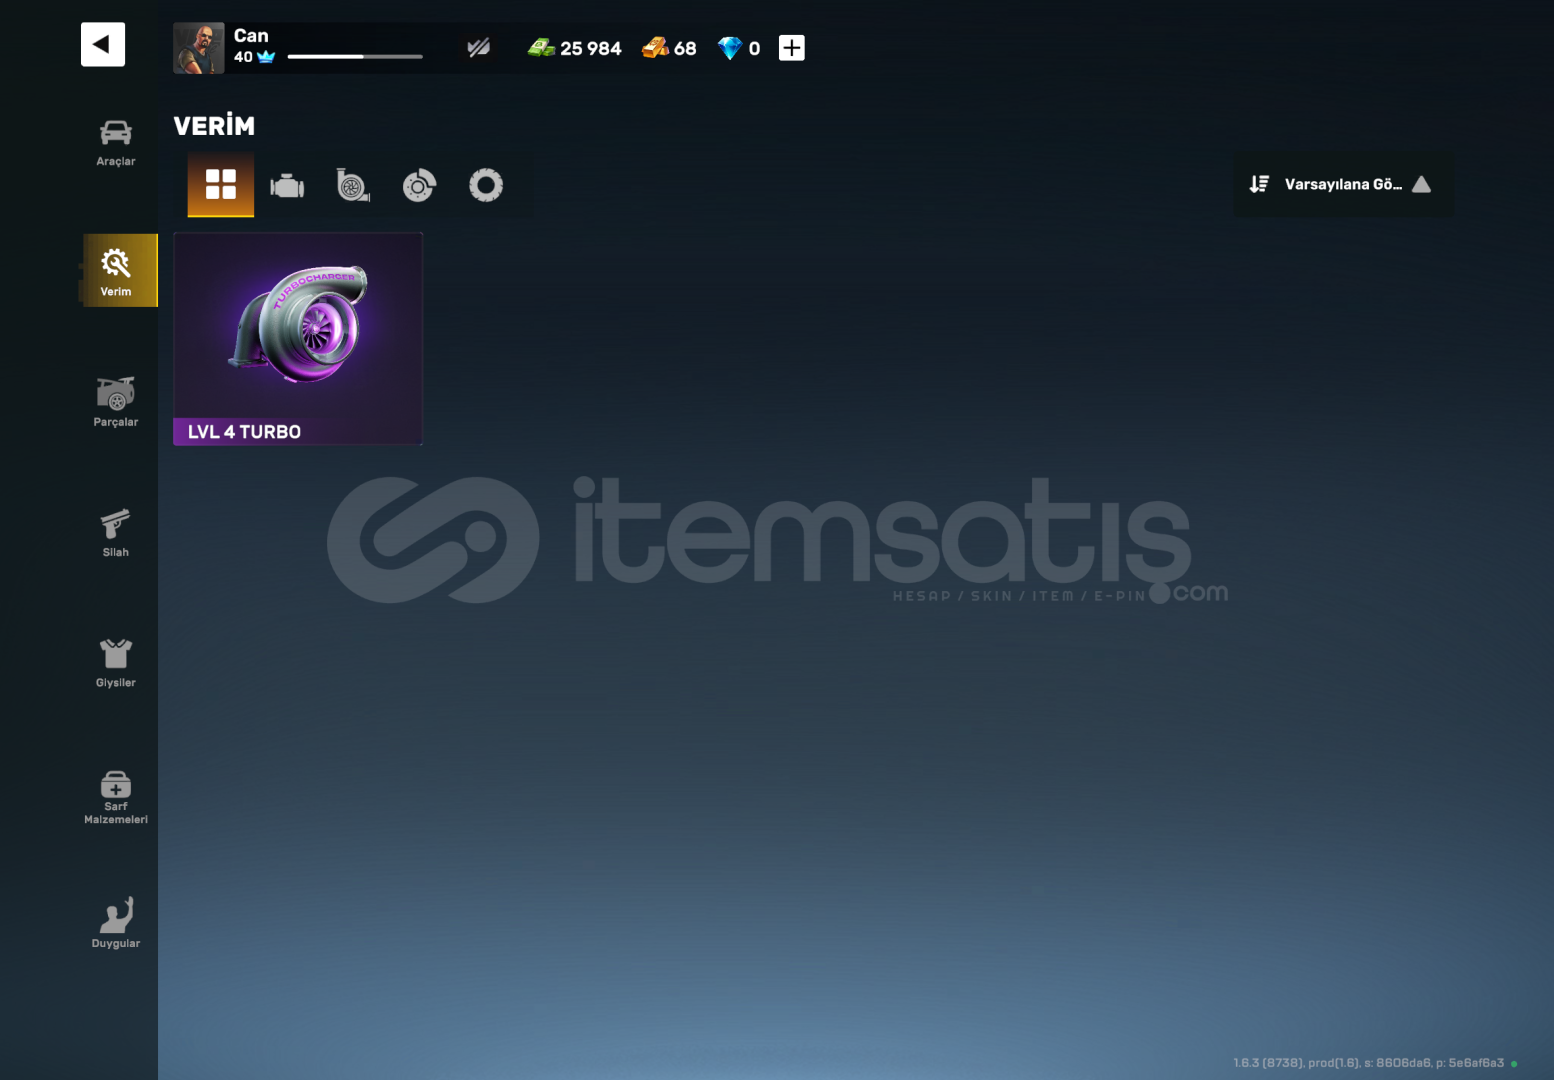Click the sort order icon
Image resolution: width=1554 pixels, height=1080 pixels.
1259,184
